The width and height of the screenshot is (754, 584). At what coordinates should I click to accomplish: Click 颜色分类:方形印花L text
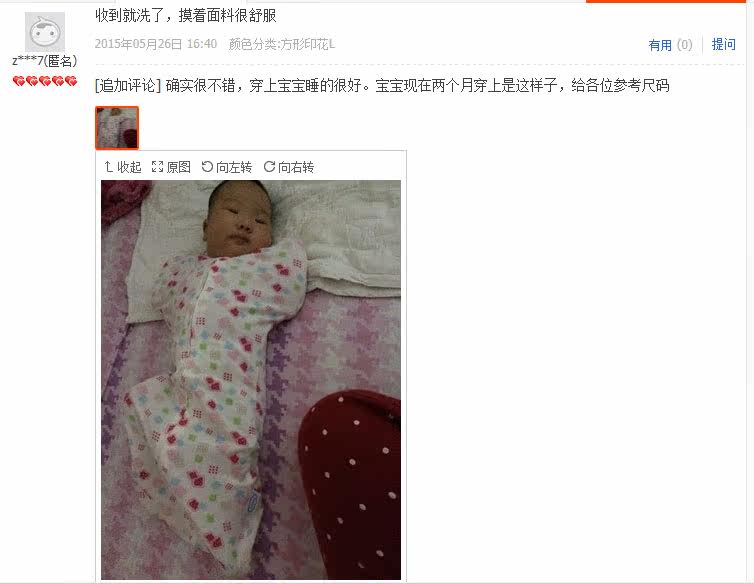click(282, 44)
